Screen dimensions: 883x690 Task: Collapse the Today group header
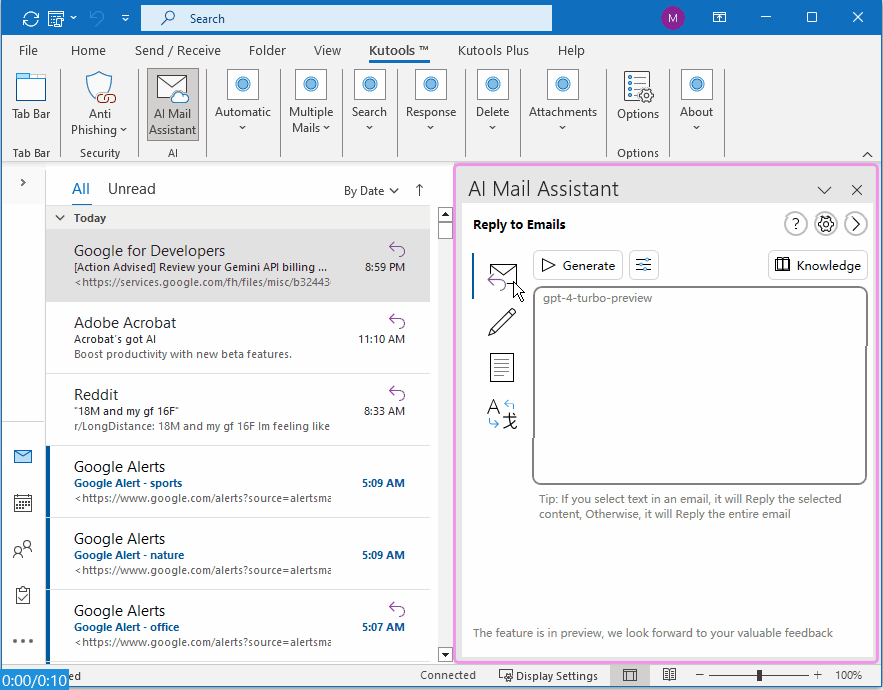pos(60,218)
